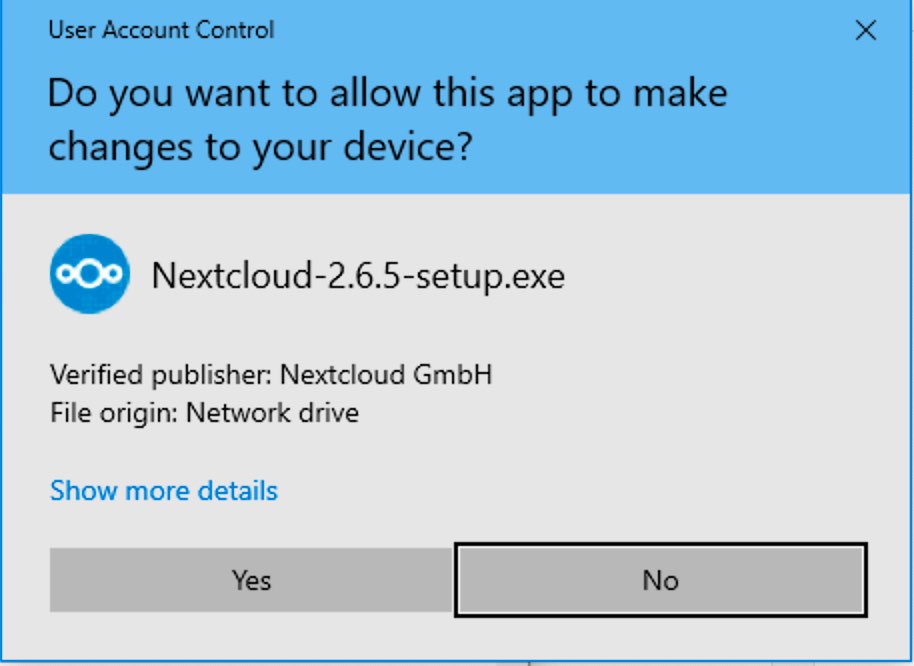This screenshot has height=666, width=914.
Task: Open the Show more details link
Action: click(164, 491)
